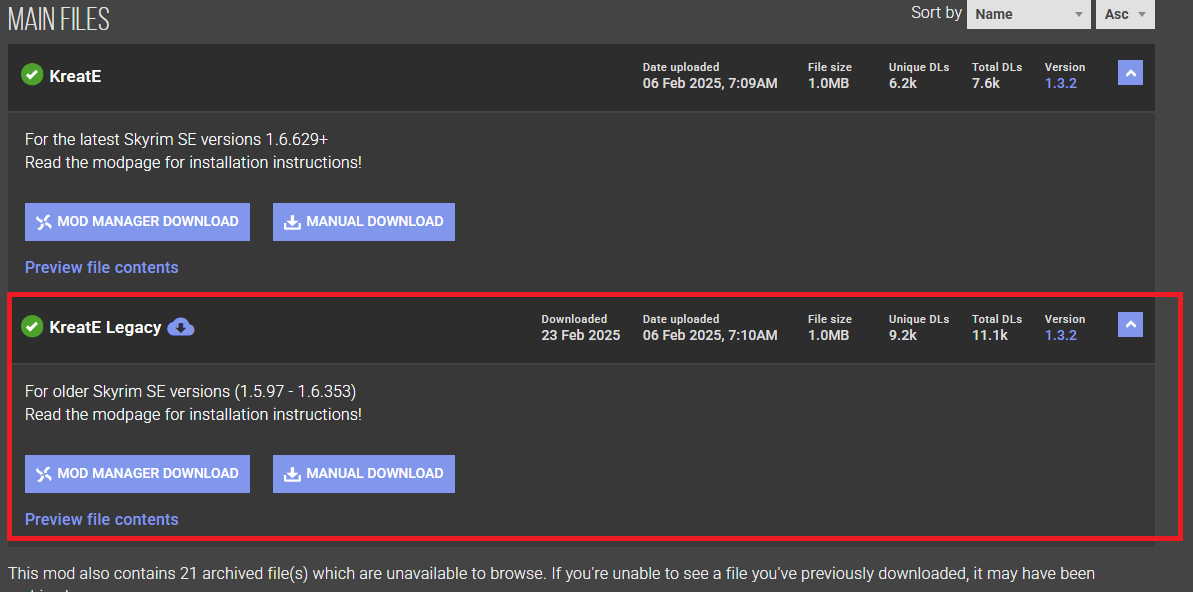Click the KreatE Legacy file size 1.0MB
Screen dimensions: 1193x592
828,335
